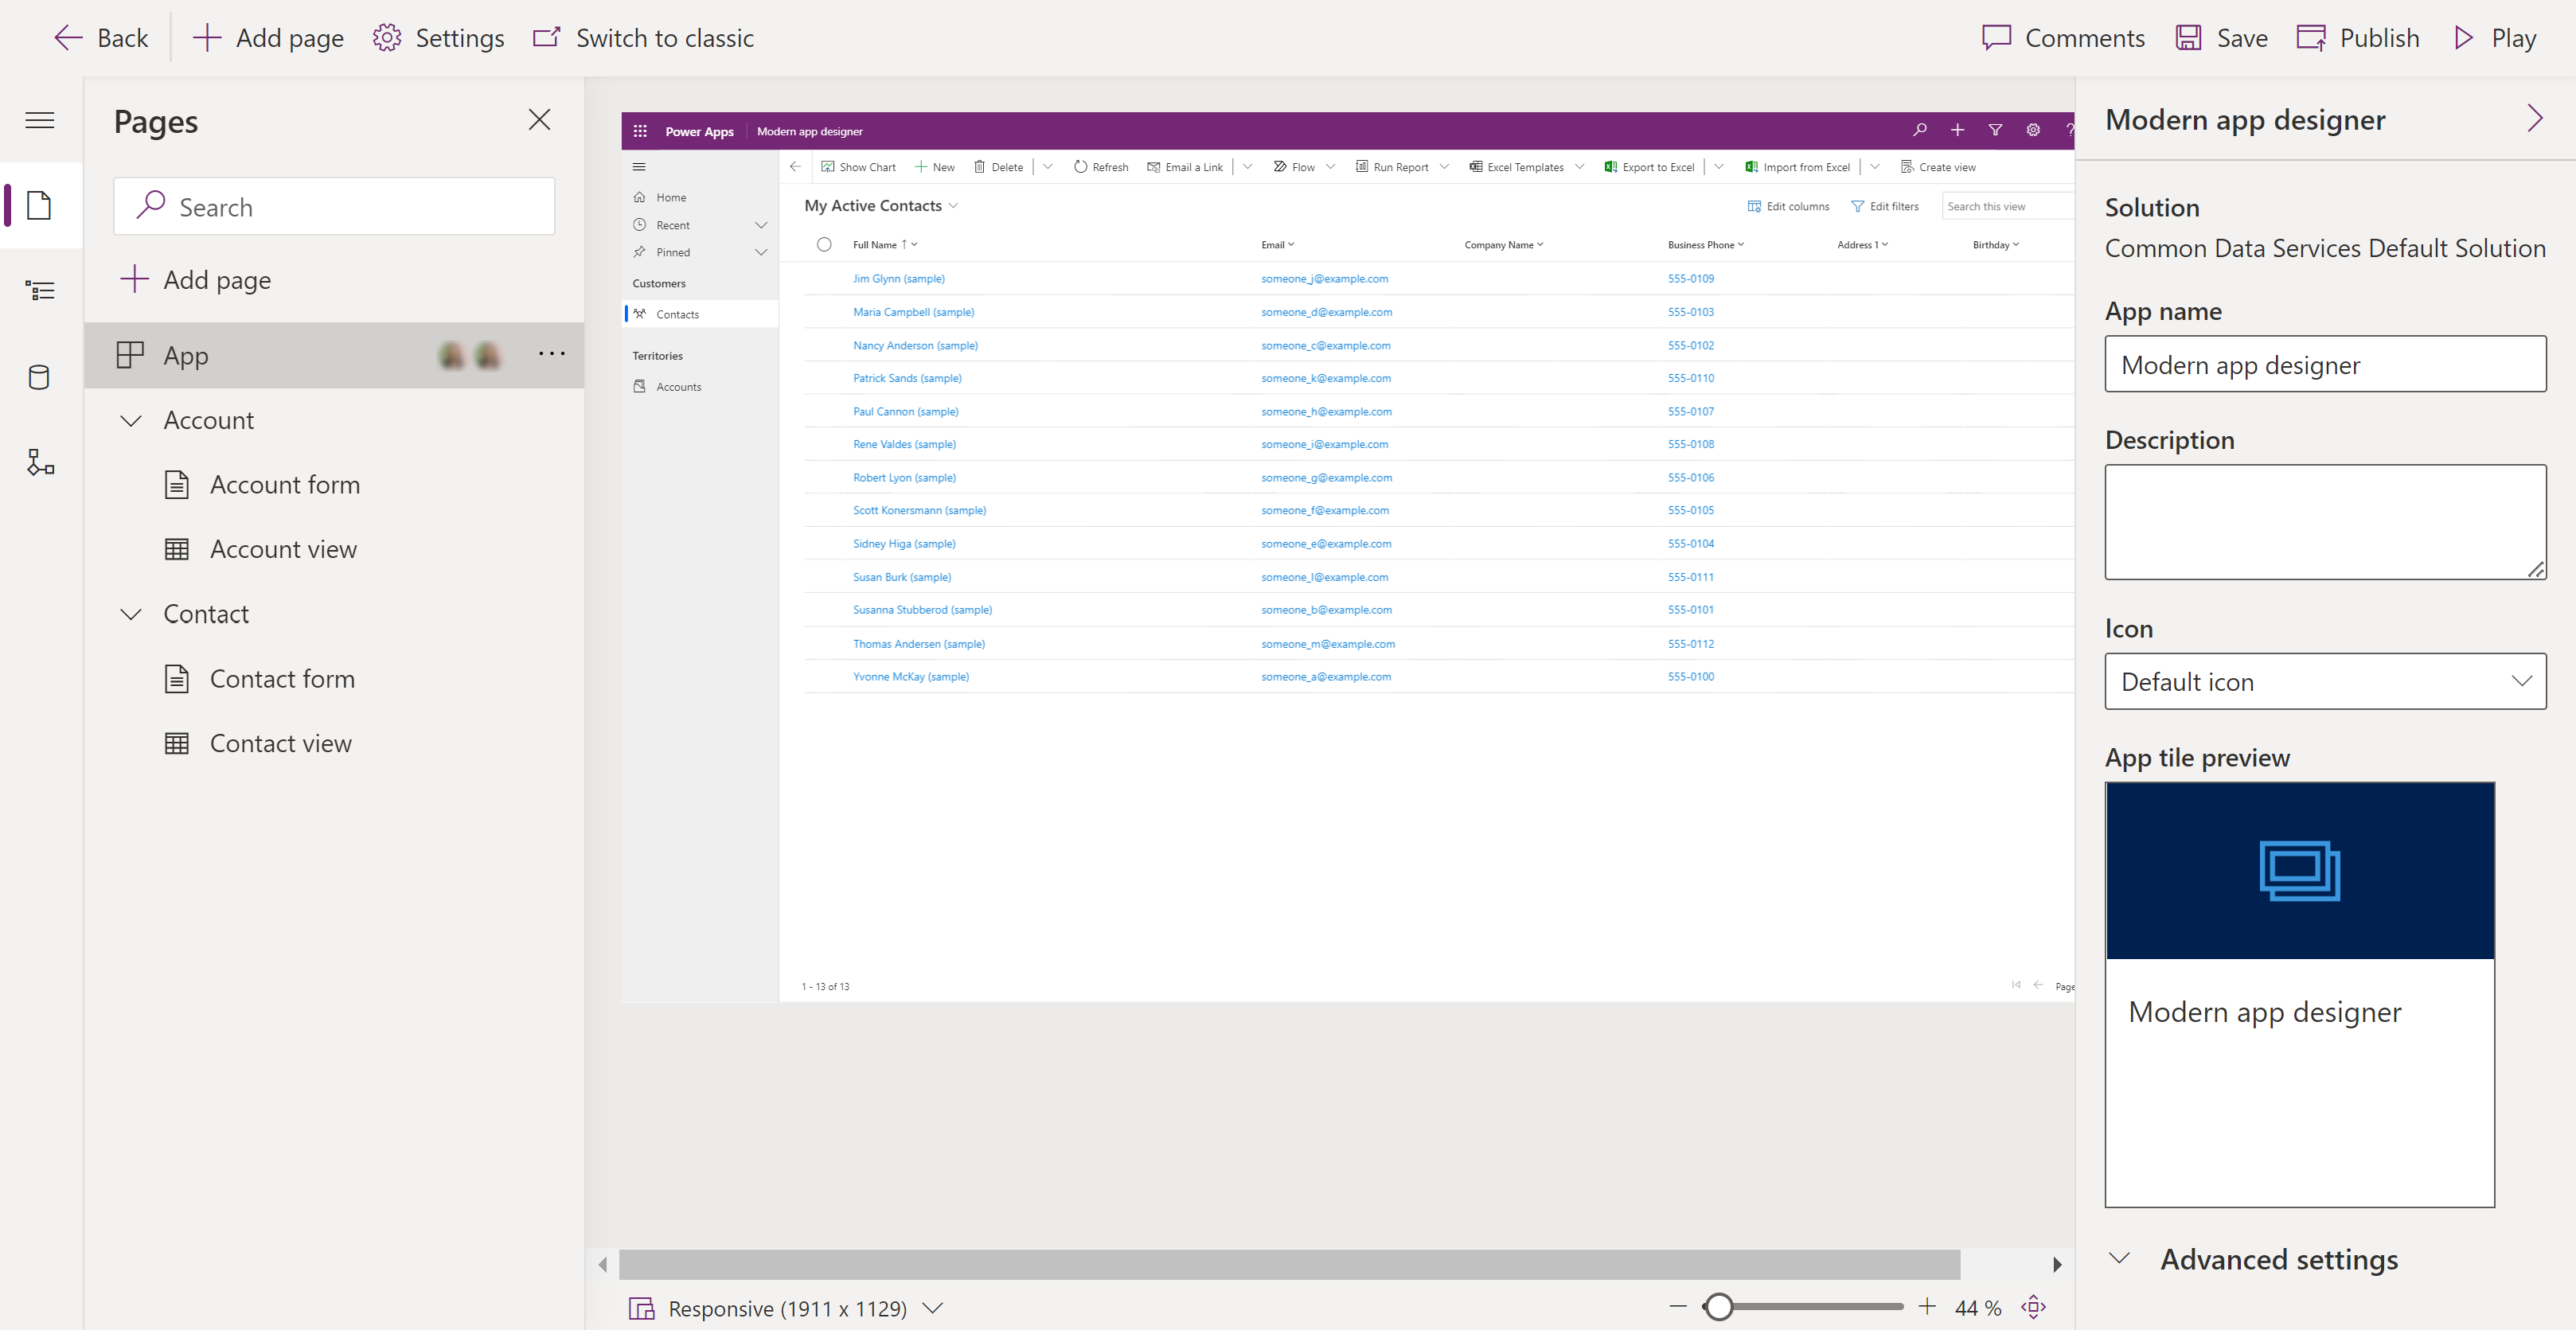Toggle the Select All contacts checkbox

824,243
